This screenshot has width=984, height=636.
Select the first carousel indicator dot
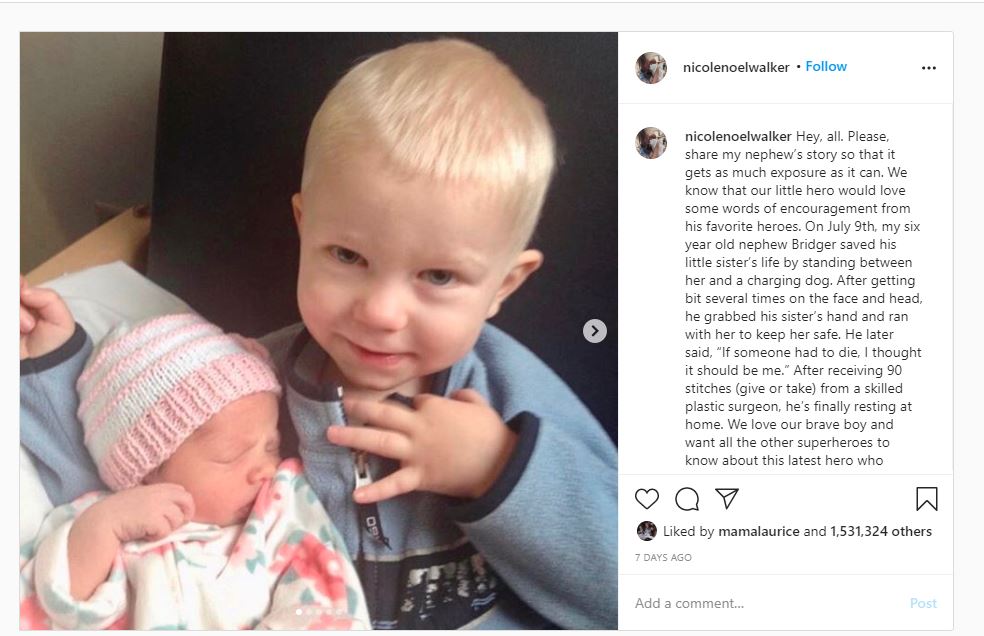point(299,612)
